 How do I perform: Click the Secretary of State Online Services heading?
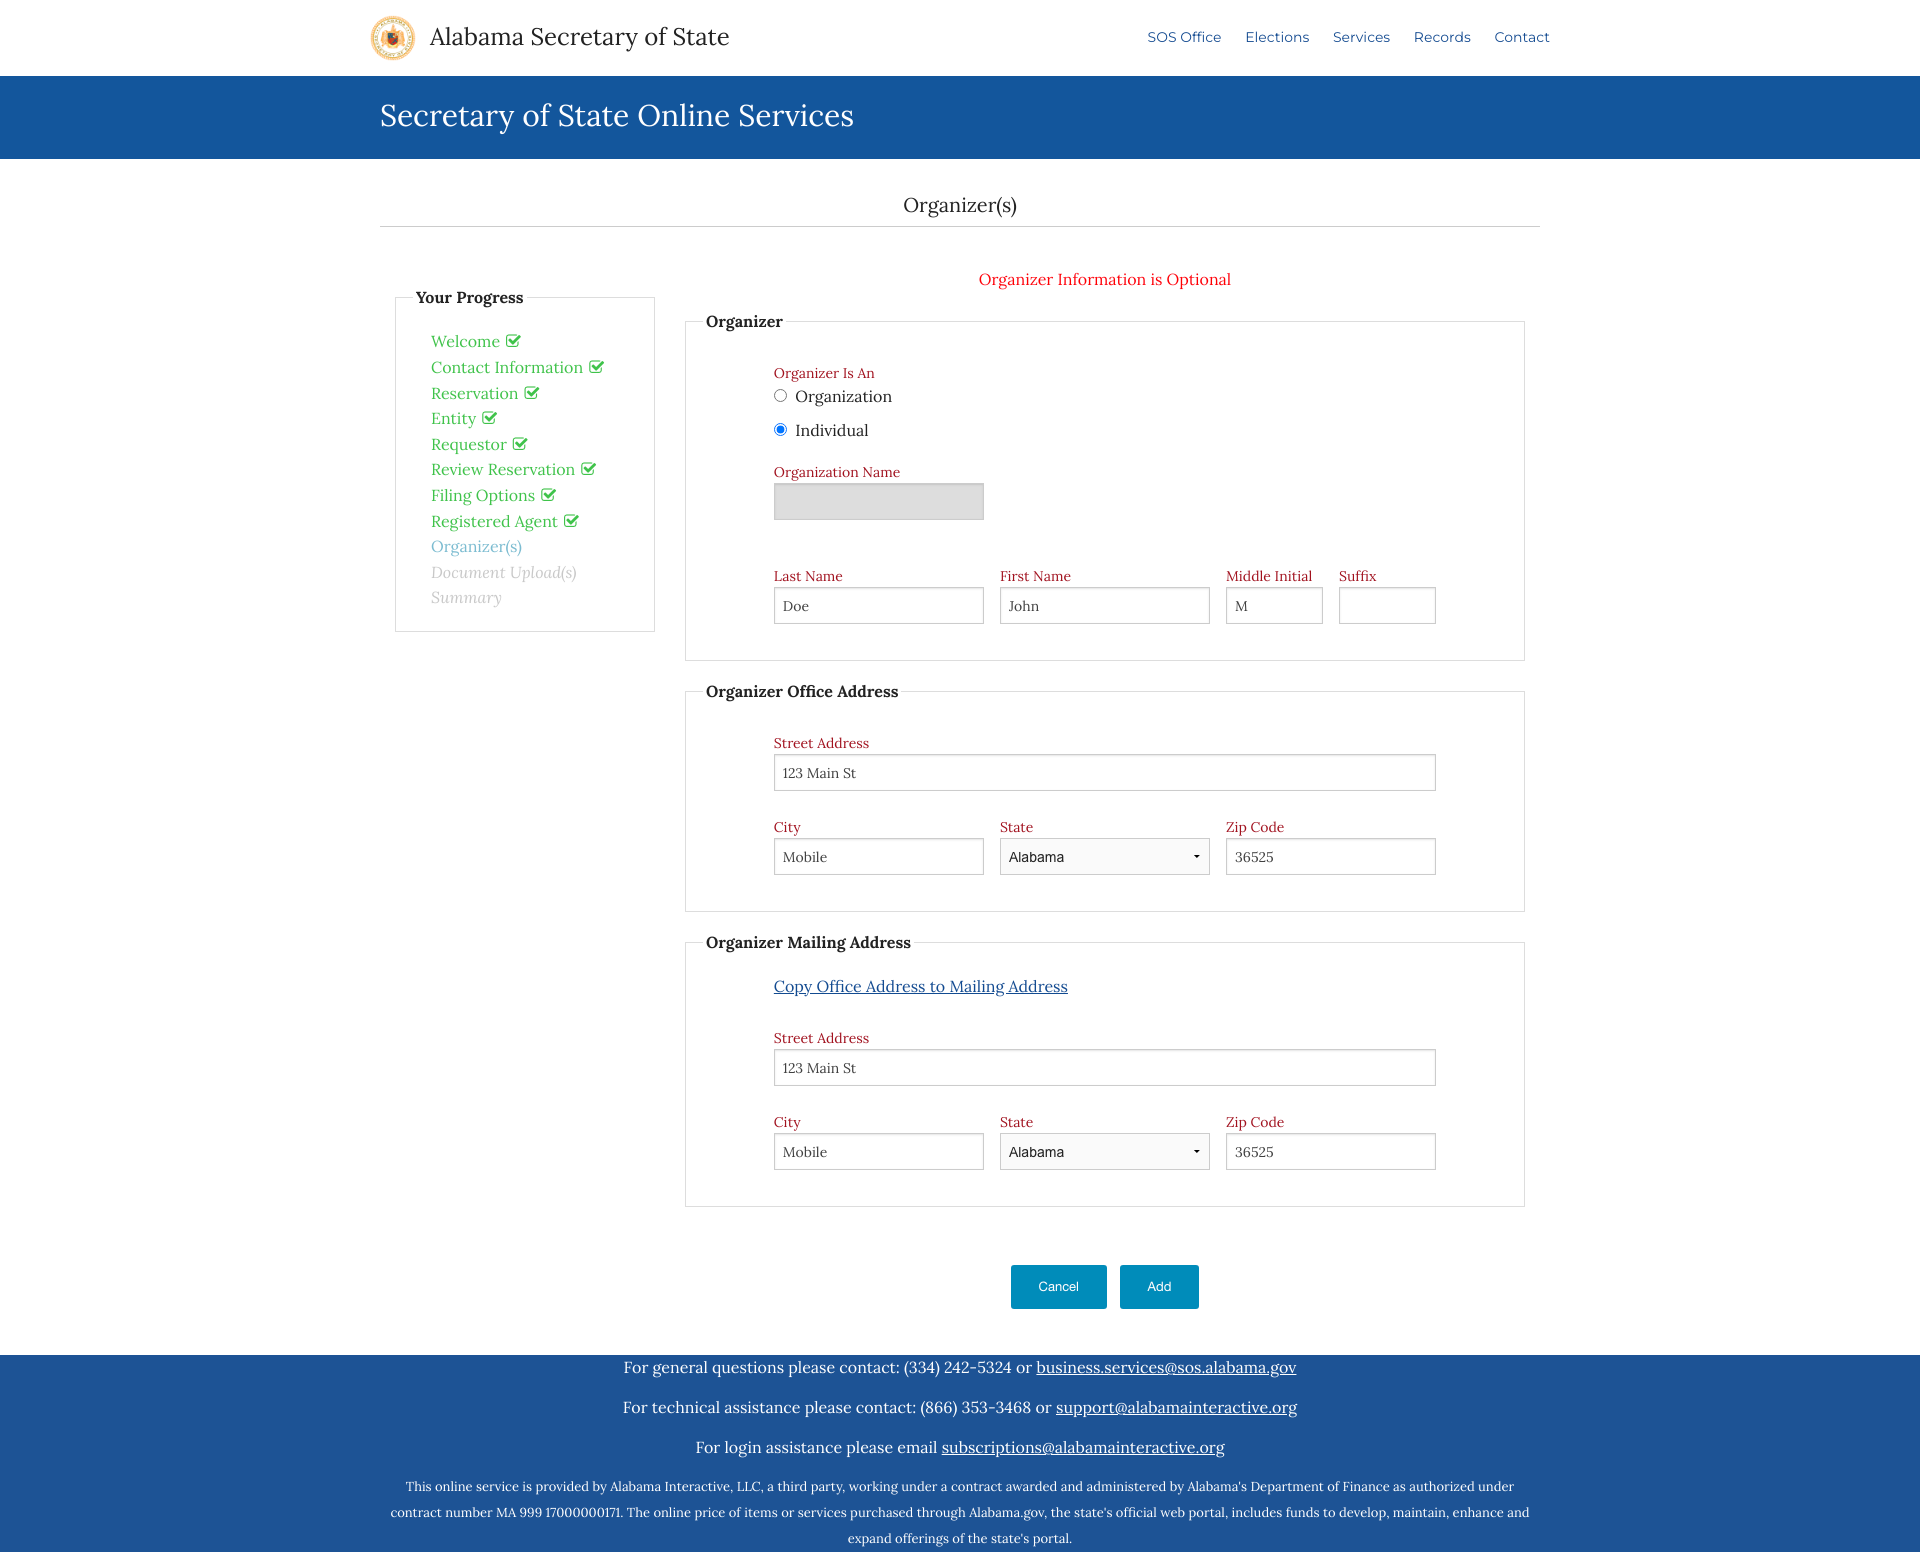(616, 116)
